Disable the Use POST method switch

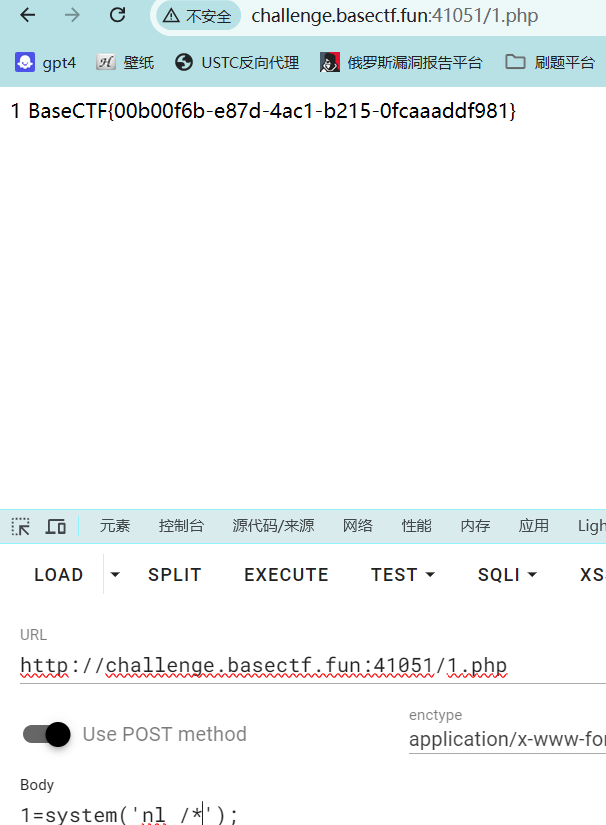tap(46, 734)
